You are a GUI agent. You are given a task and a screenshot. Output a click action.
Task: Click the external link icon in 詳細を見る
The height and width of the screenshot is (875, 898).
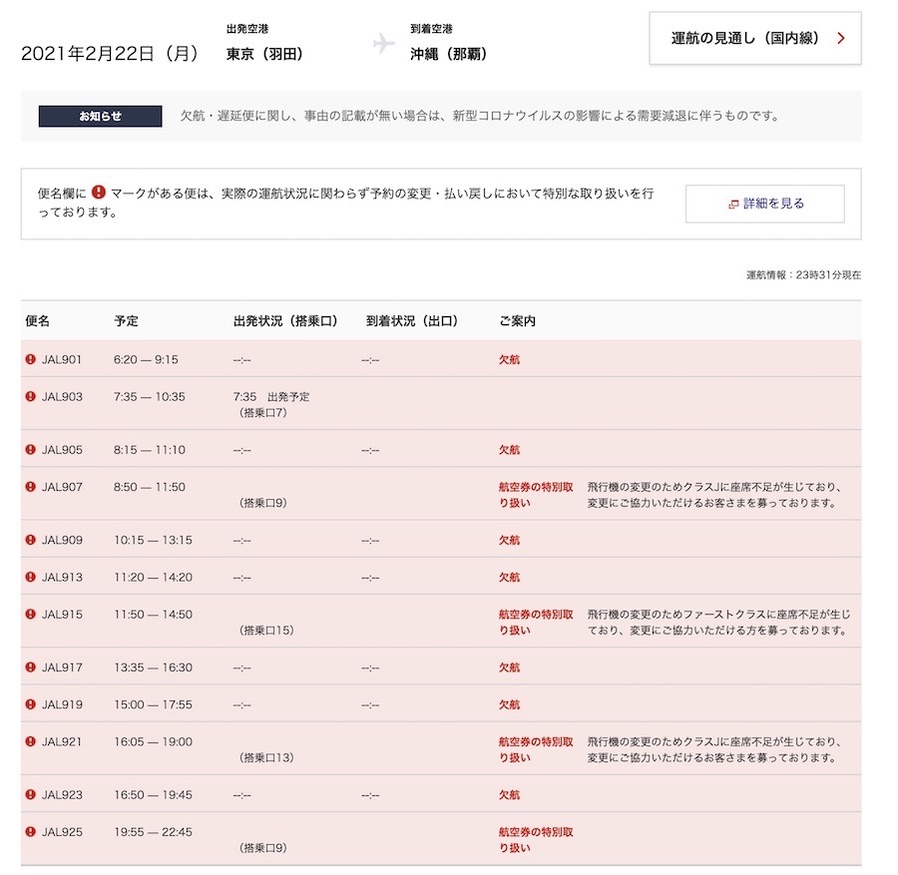pos(733,204)
